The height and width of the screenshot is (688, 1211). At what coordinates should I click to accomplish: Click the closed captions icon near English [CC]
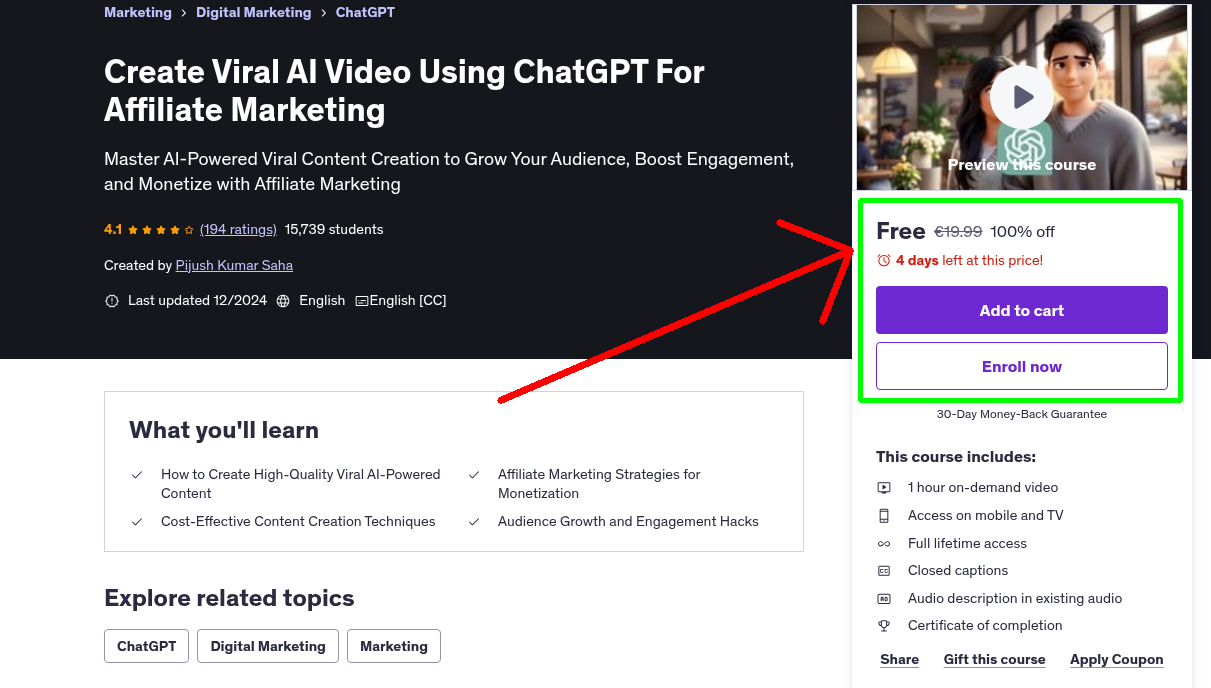point(362,300)
